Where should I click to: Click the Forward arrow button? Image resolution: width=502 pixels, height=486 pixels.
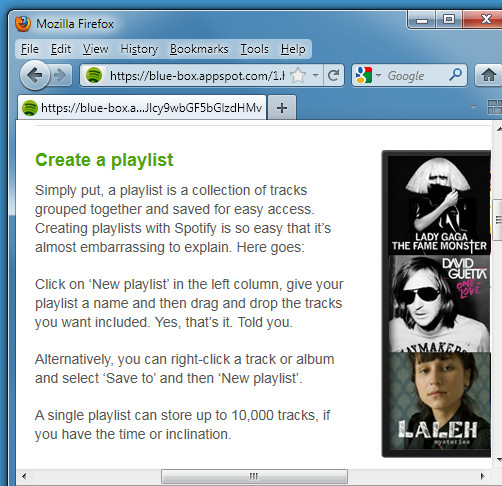pos(61,75)
